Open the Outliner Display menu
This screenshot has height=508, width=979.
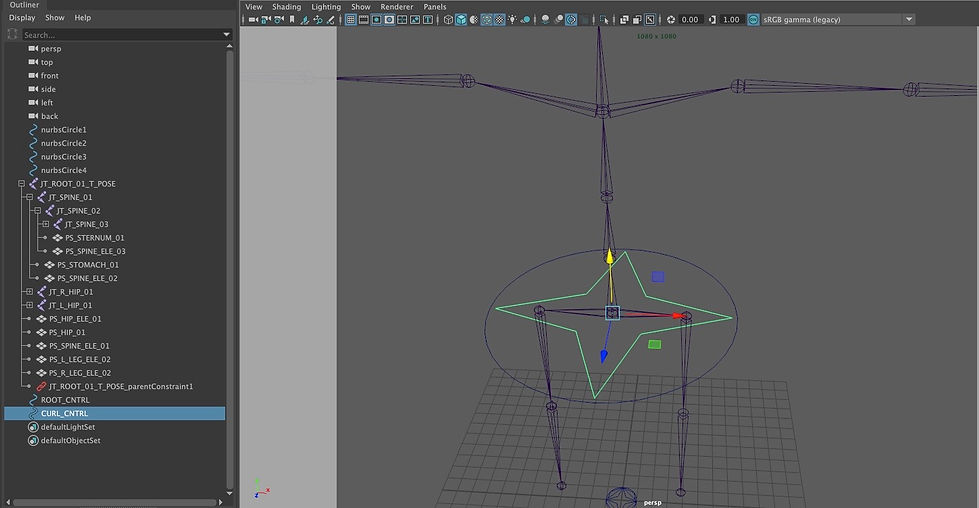click(x=22, y=17)
